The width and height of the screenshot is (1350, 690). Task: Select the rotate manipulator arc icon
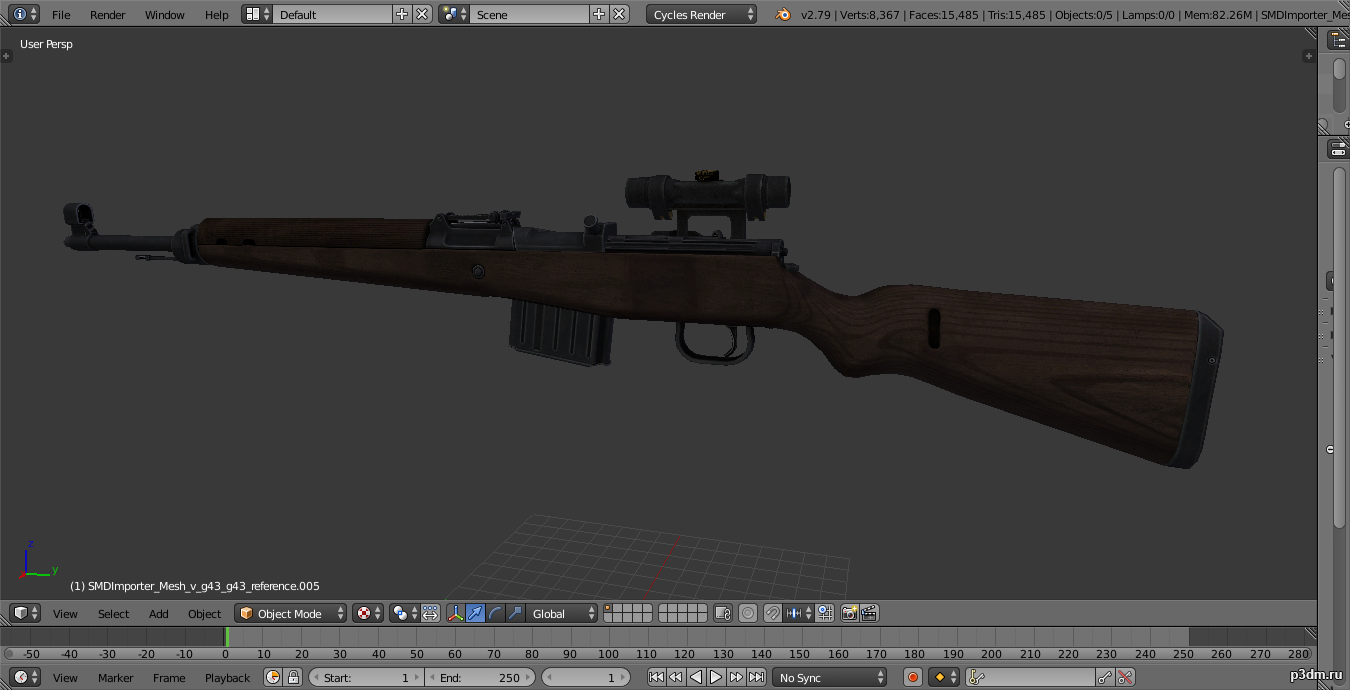pyautogui.click(x=495, y=613)
